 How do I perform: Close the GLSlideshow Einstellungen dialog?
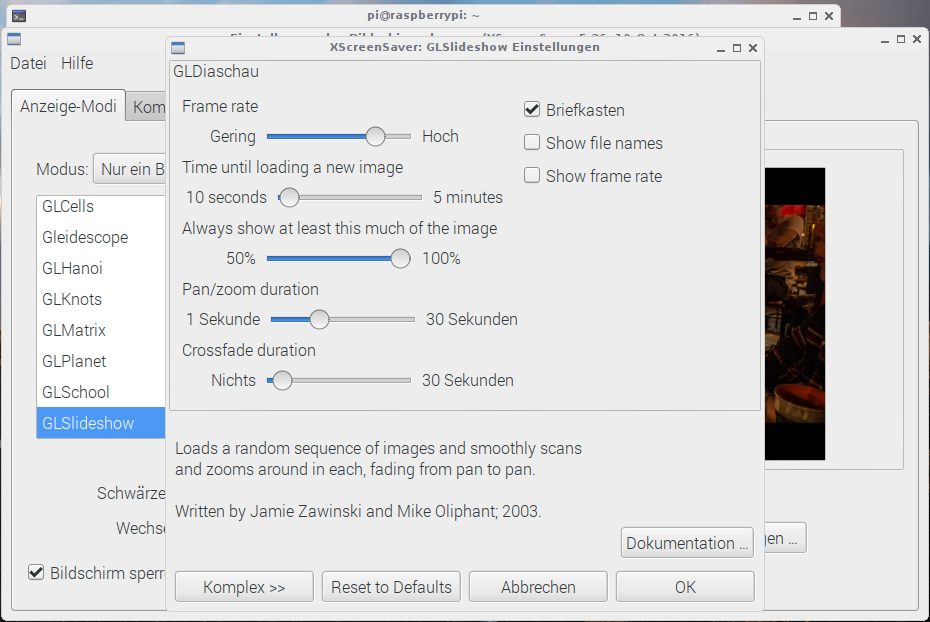tap(753, 48)
